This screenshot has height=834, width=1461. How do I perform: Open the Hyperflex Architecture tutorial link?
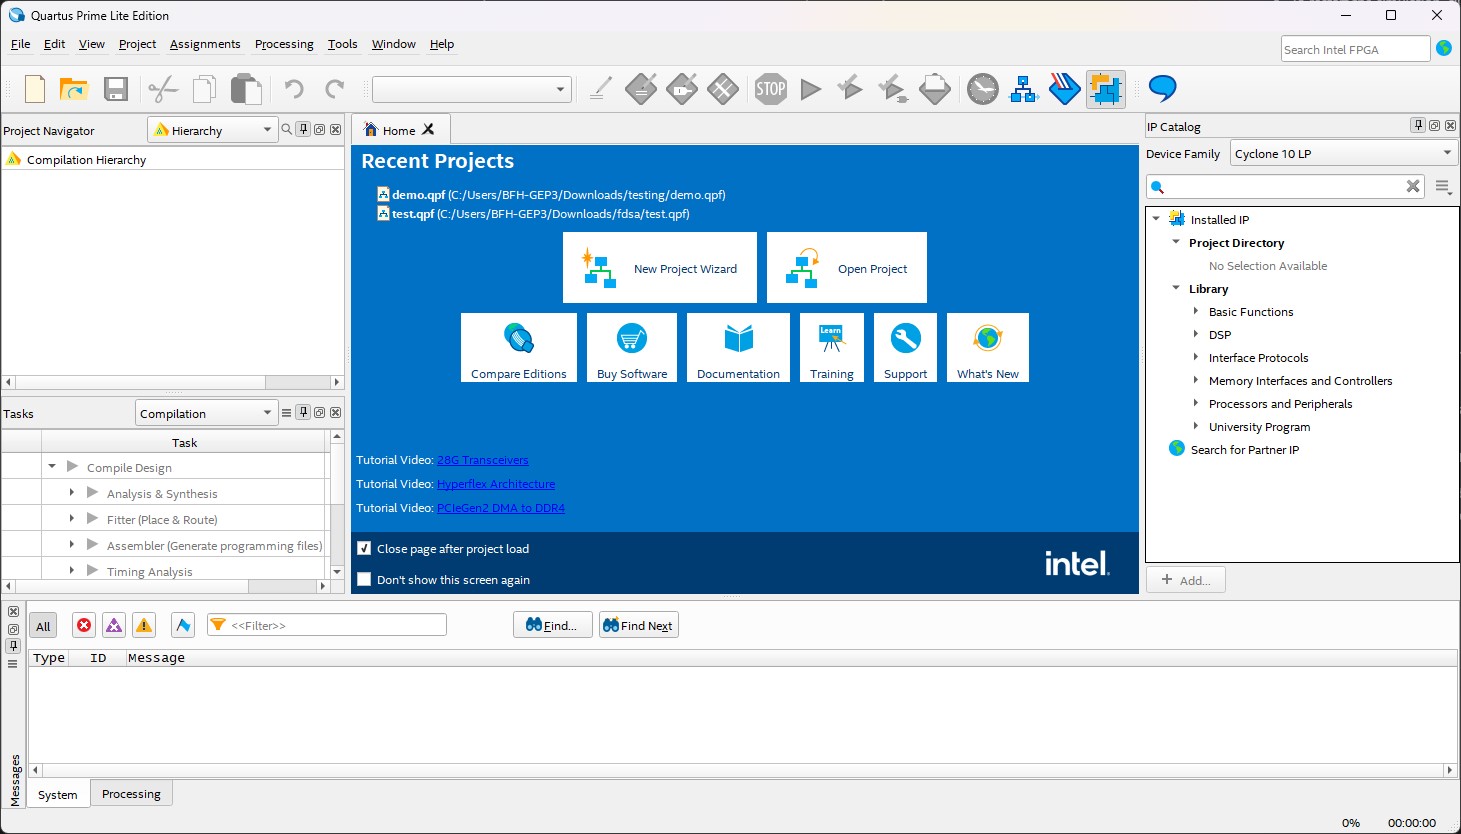point(496,484)
